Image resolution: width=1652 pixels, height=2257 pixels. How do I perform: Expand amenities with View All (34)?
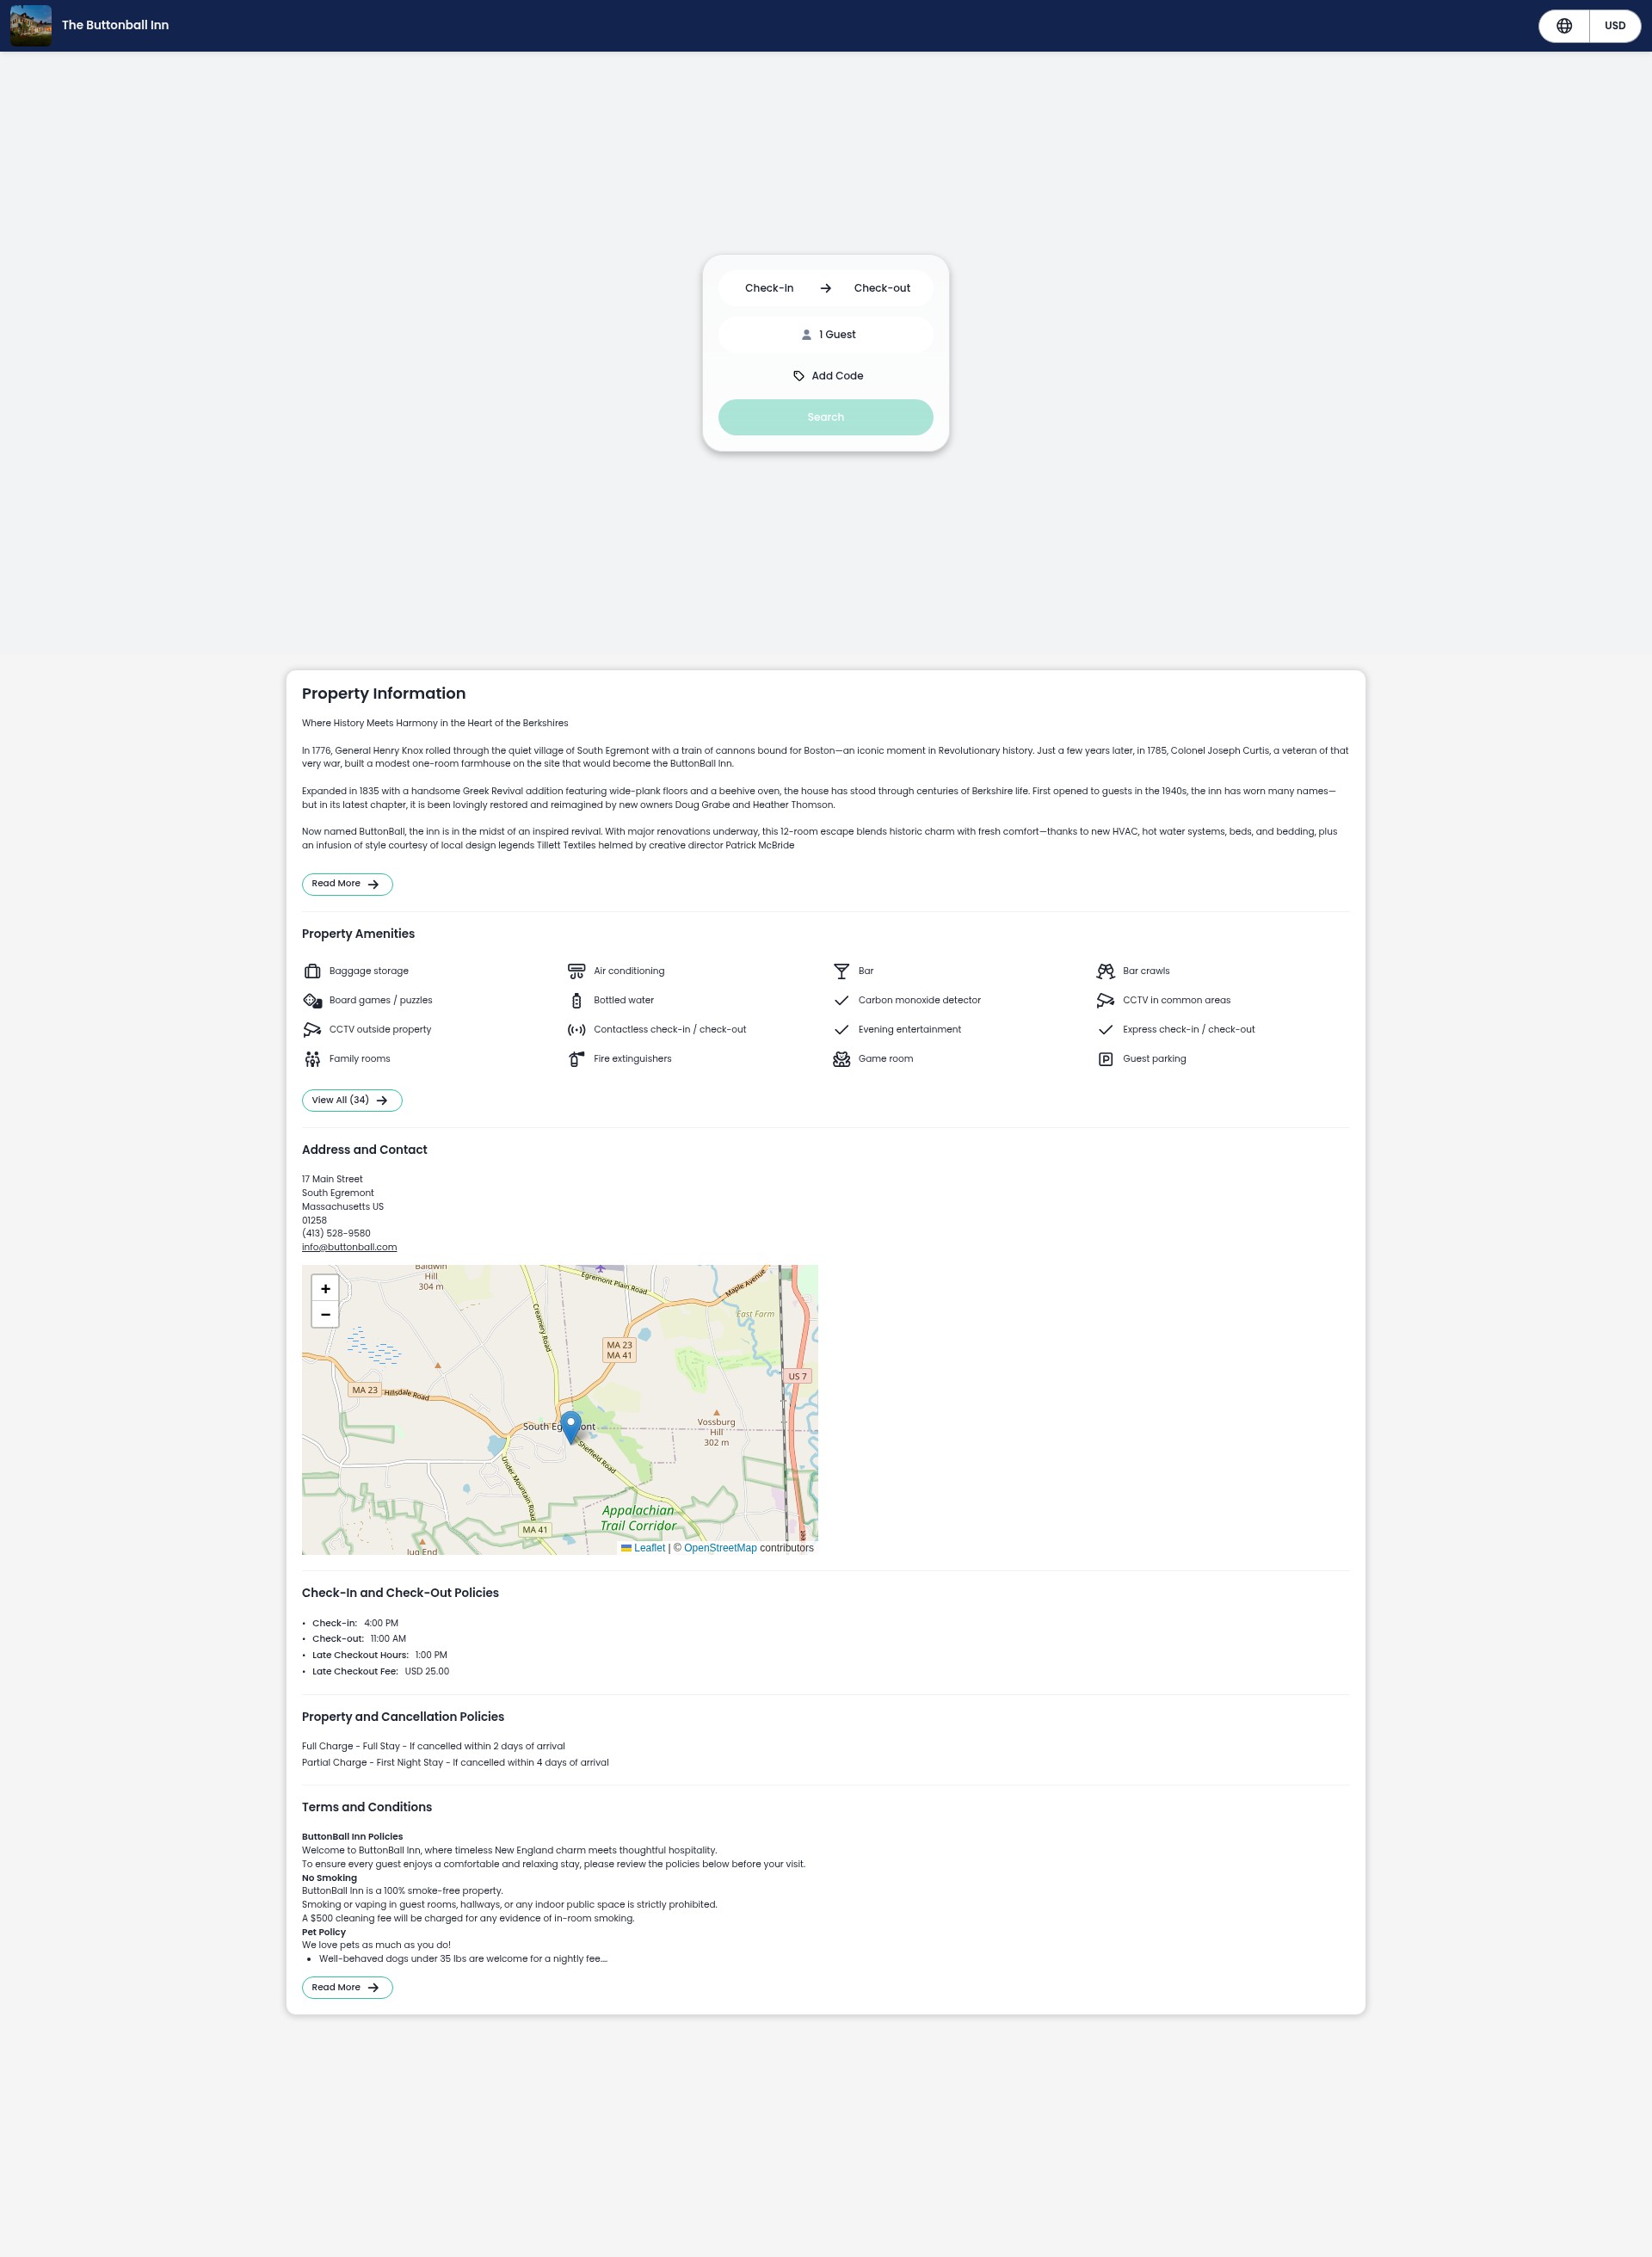(x=352, y=1100)
